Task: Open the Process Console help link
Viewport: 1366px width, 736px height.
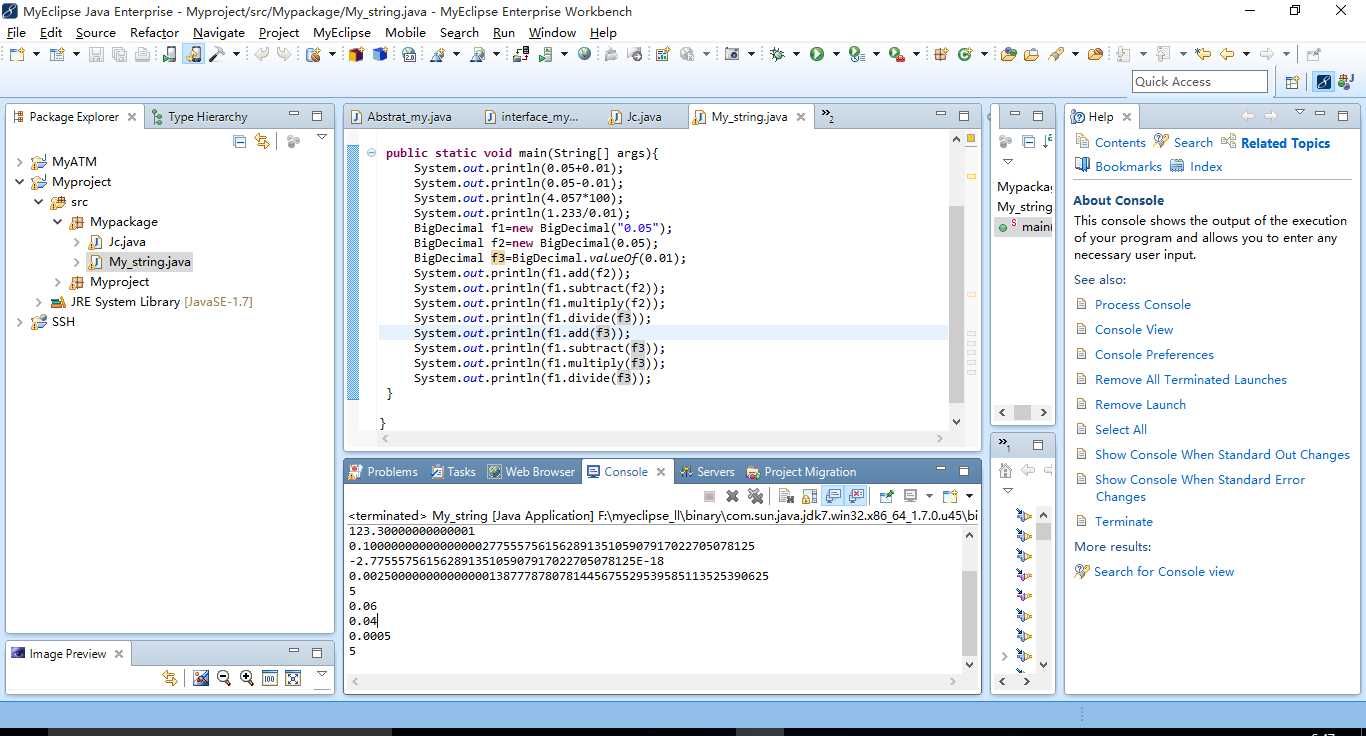Action: [x=1142, y=305]
